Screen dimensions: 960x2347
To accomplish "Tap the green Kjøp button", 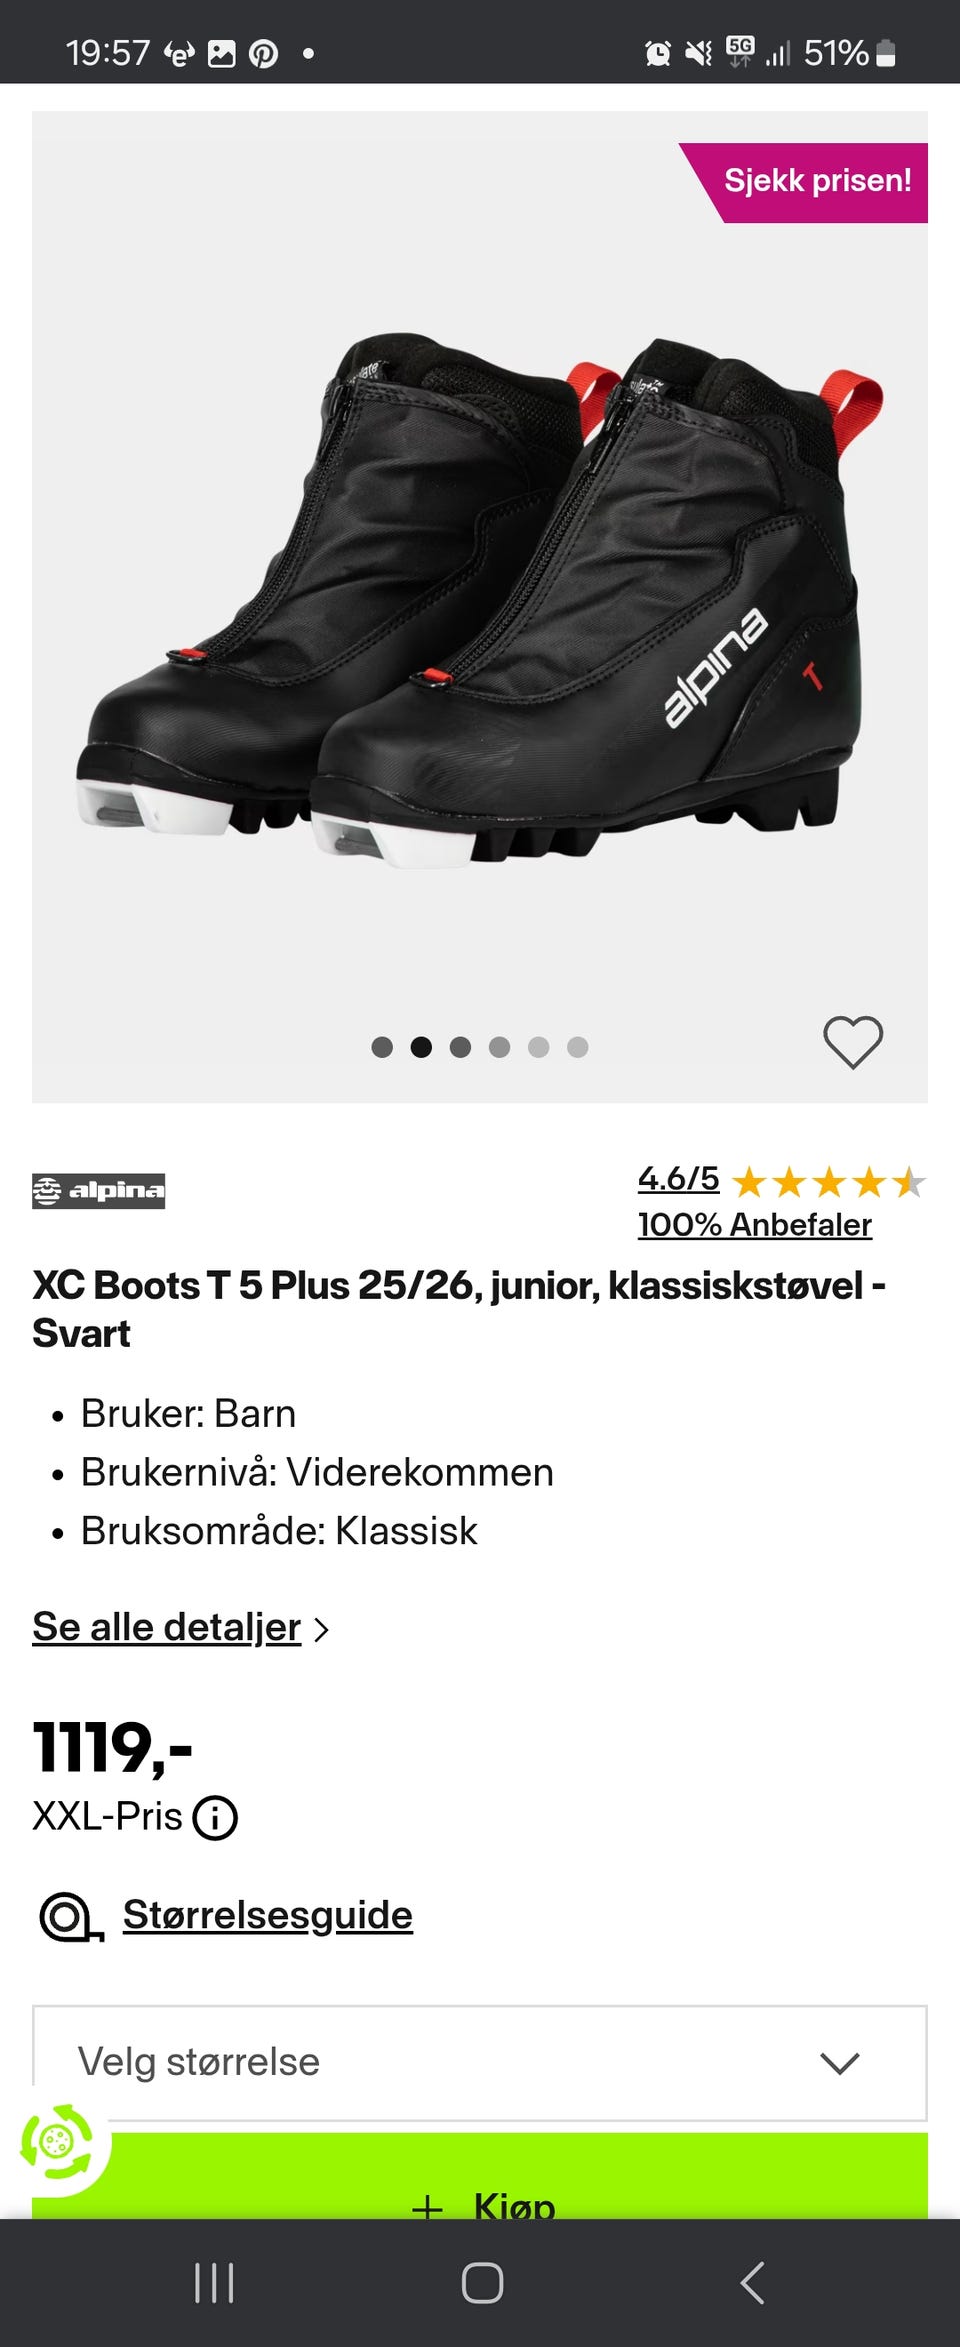I will point(480,2178).
